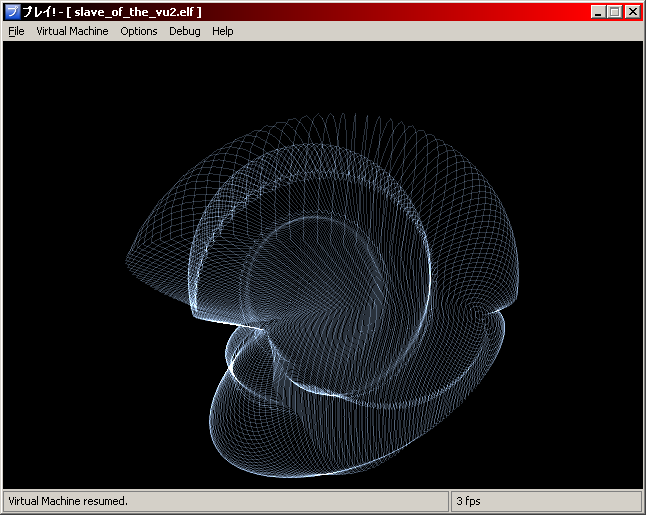Click the resize grip at status bar corner

(637, 506)
